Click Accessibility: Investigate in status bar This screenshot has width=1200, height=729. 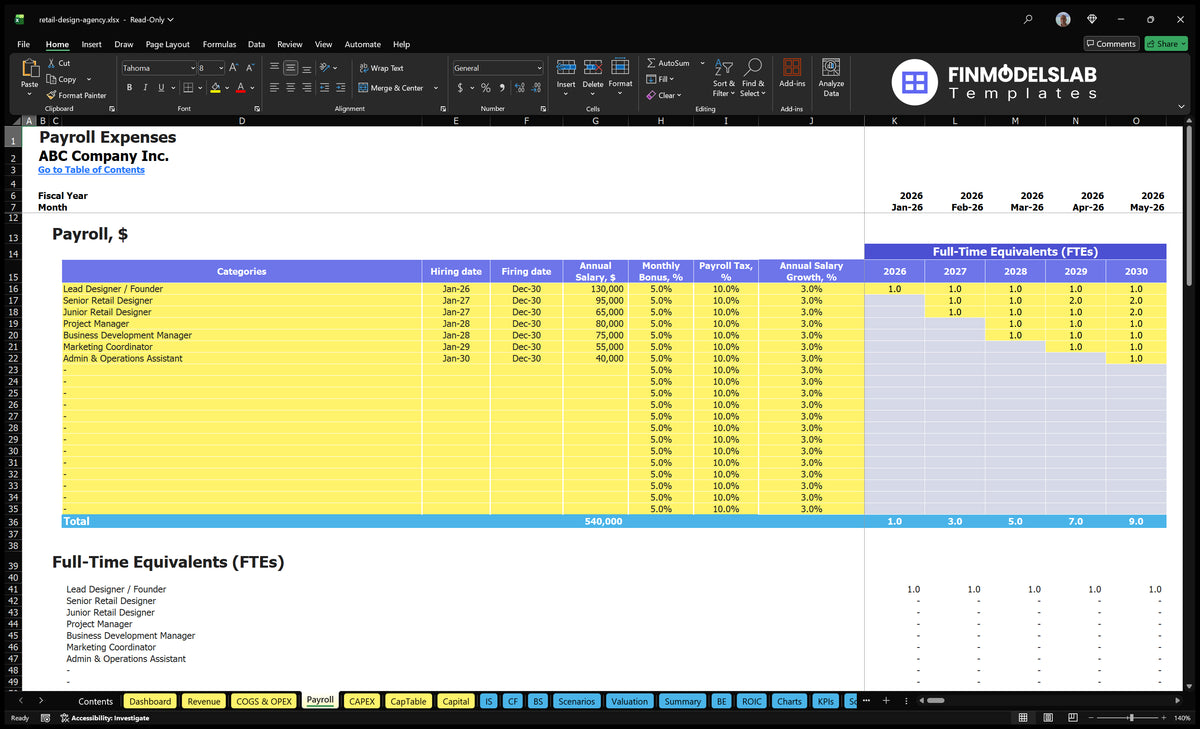coord(104,718)
